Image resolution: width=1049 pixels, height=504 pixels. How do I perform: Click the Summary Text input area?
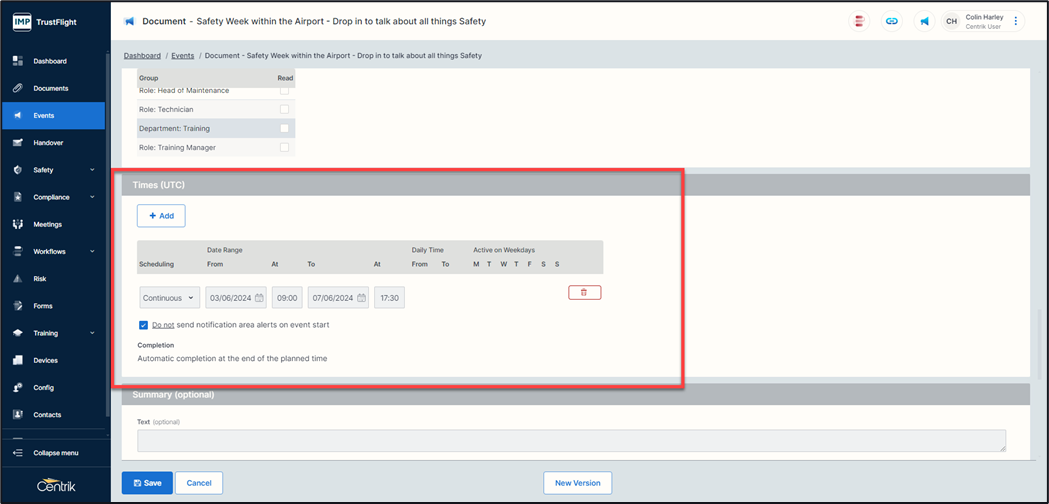tap(572, 440)
